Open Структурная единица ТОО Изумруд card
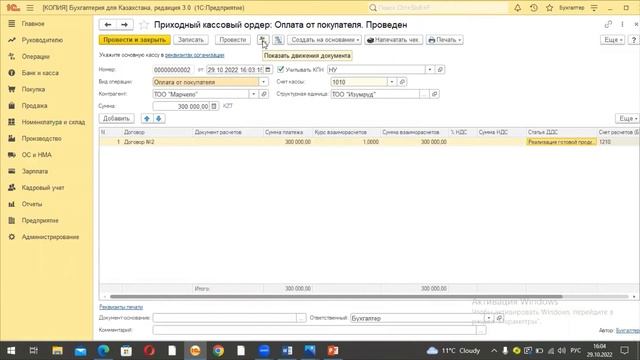 click(435, 94)
